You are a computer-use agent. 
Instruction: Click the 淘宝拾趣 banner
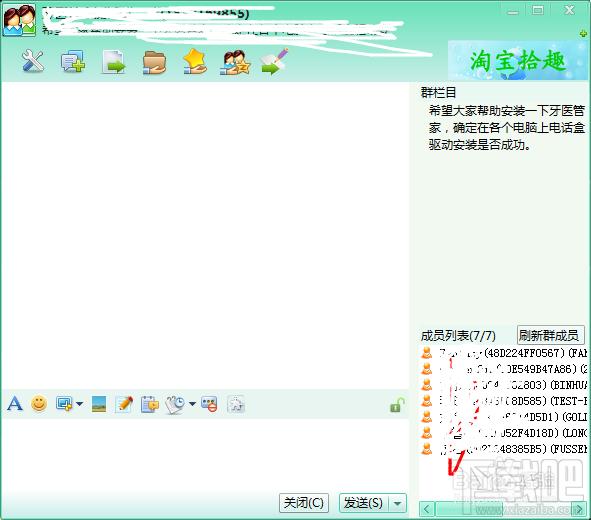click(519, 60)
